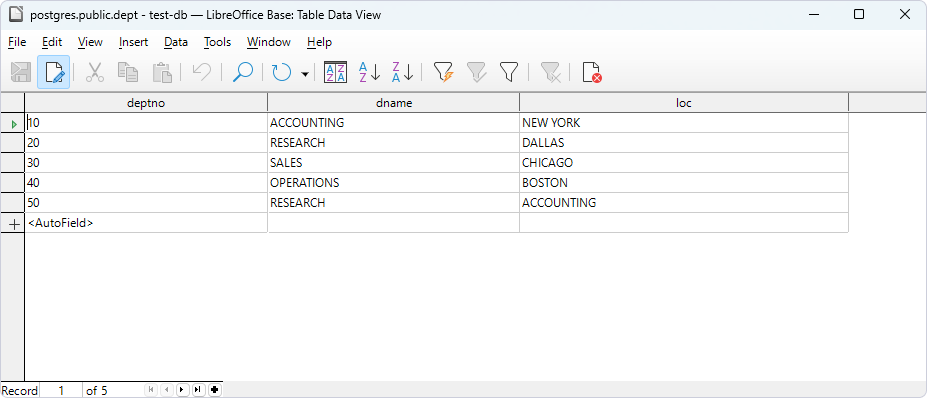Sort descending with the Z-A arrow icon

click(403, 72)
